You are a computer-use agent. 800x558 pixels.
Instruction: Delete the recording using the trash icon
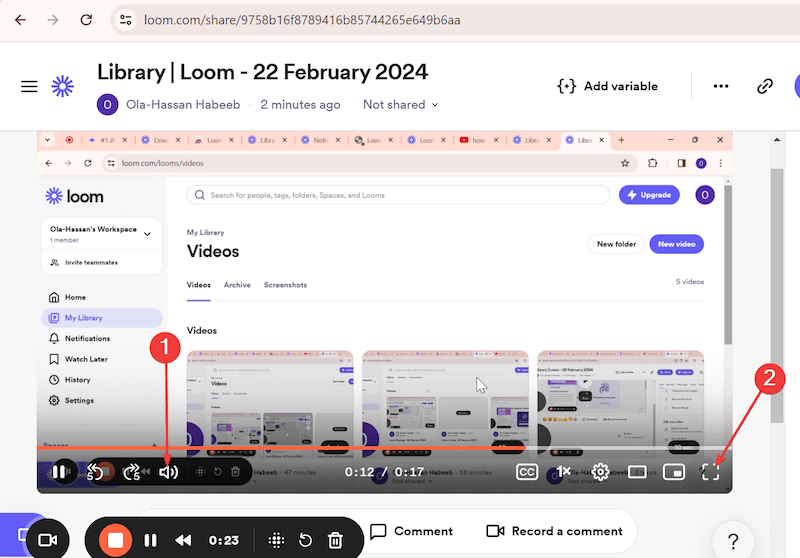tap(335, 540)
